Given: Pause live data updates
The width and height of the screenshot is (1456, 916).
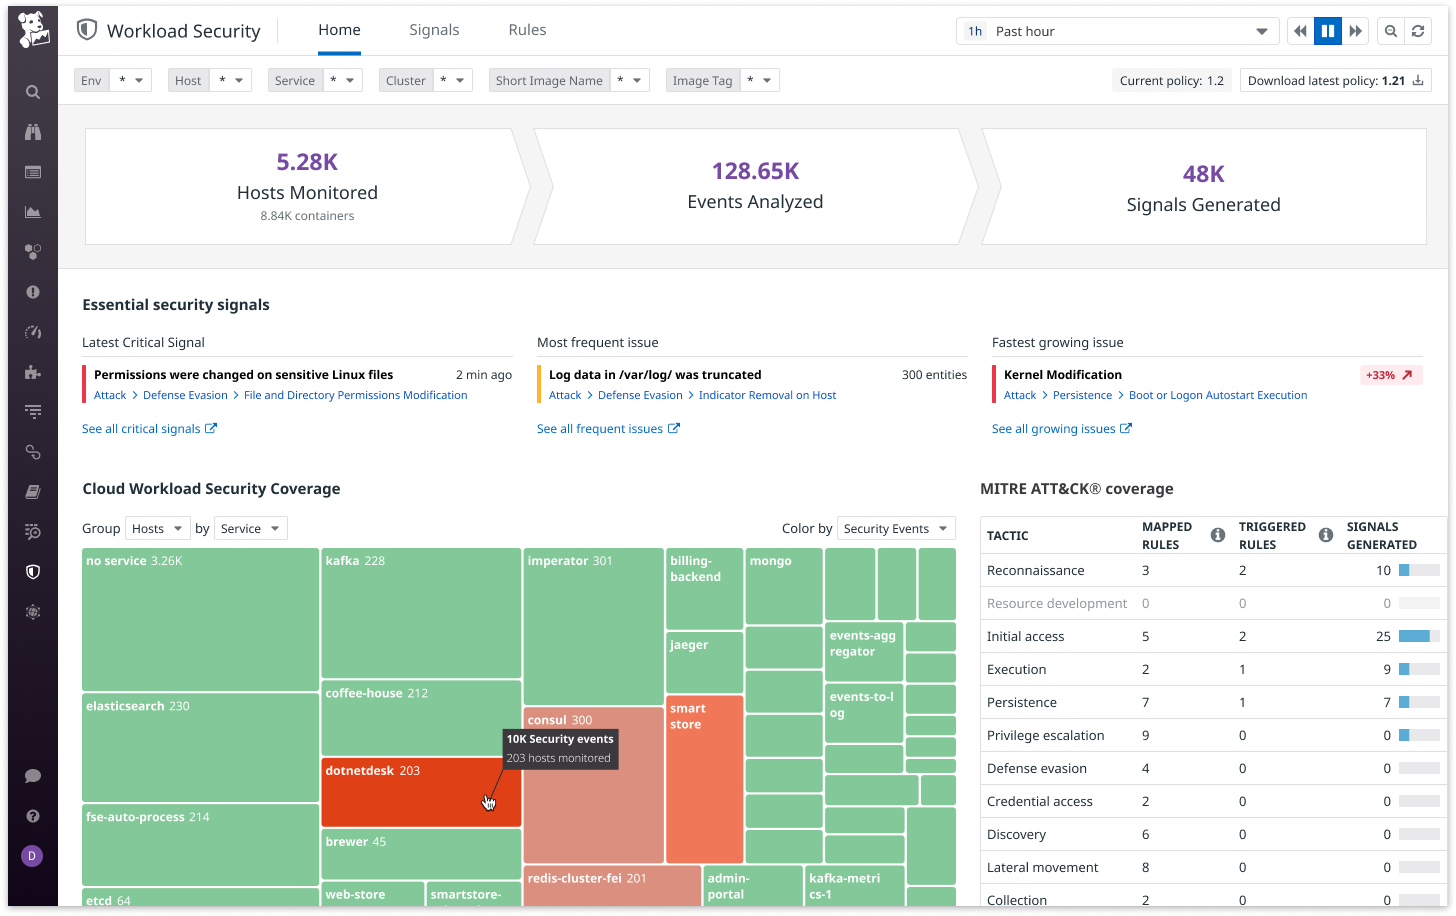Looking at the screenshot, I should click(x=1327, y=31).
